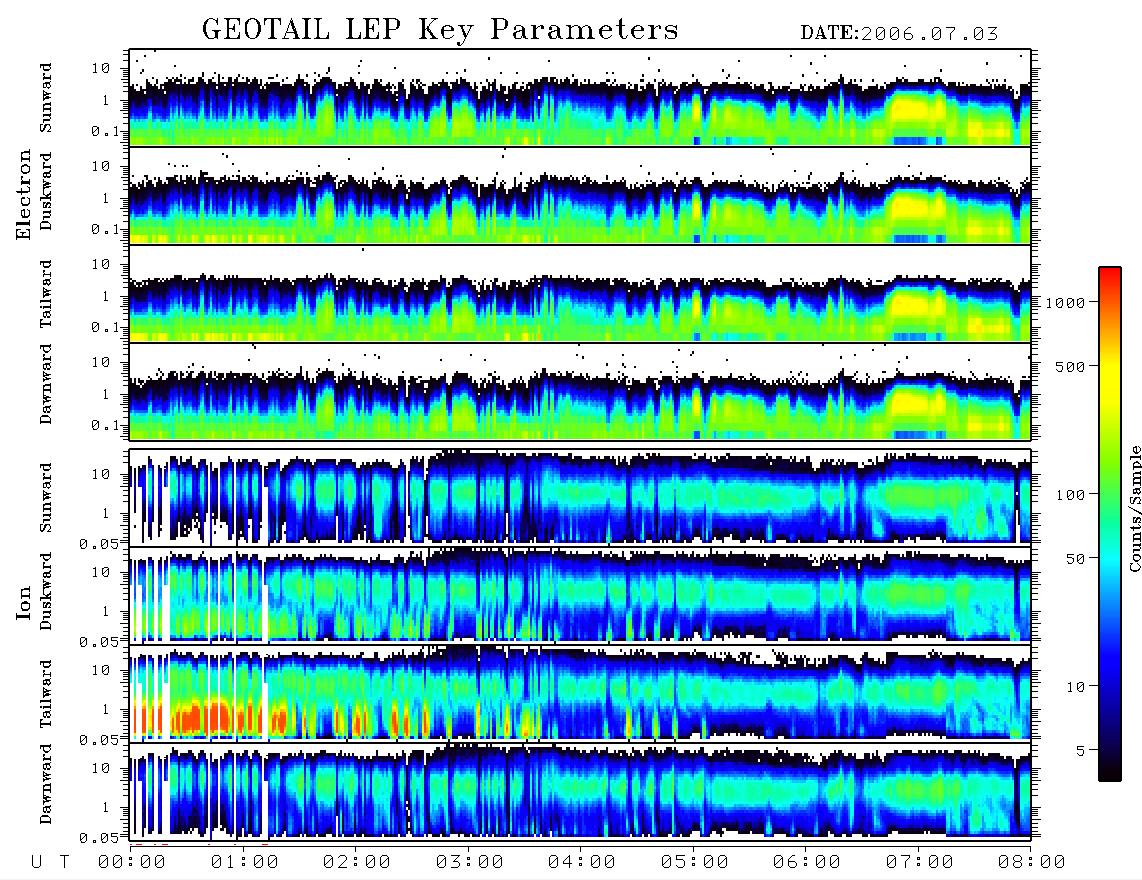Click the 04:00 time tick label
Viewport: 1142px width, 880px height.
click(x=582, y=862)
